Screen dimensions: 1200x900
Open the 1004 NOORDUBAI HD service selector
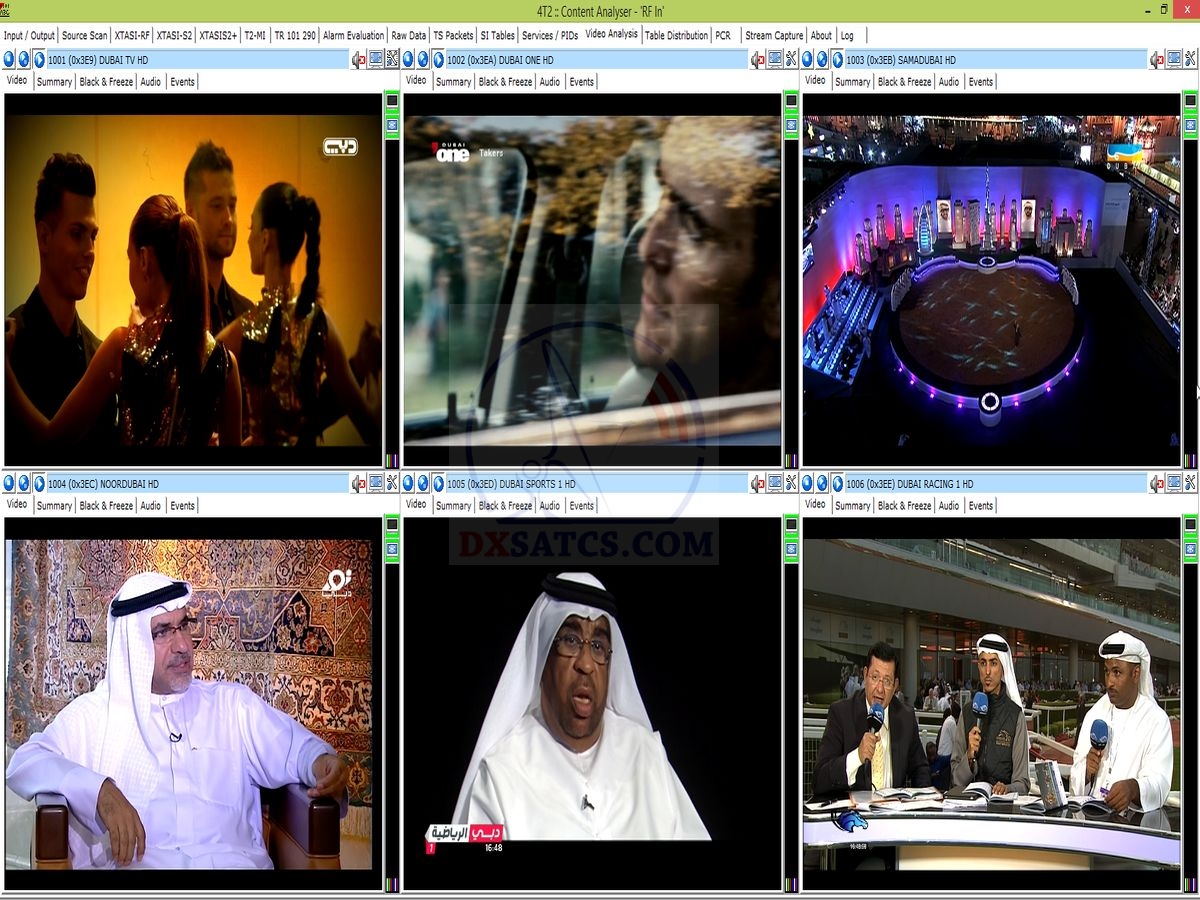coord(198,484)
